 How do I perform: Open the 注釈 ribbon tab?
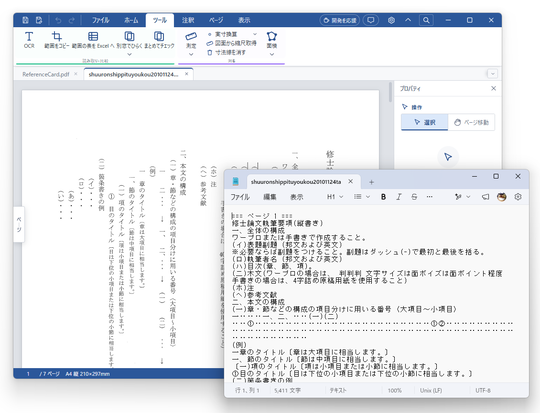[x=188, y=20]
